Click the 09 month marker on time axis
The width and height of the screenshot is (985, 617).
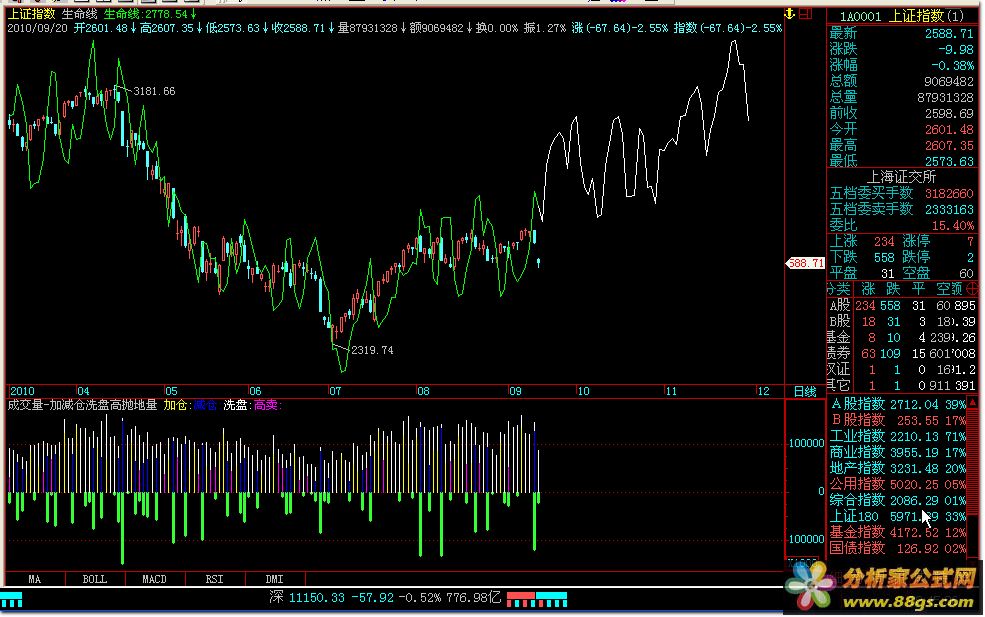point(515,391)
